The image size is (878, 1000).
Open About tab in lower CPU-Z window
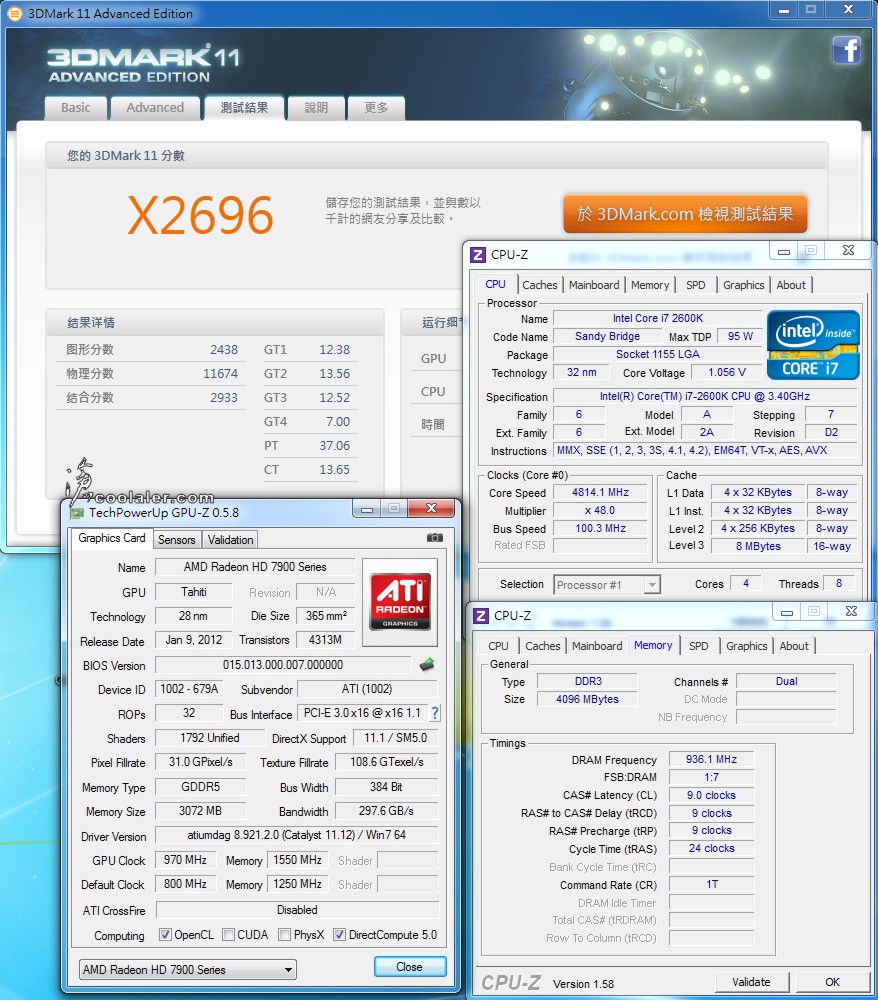click(794, 646)
